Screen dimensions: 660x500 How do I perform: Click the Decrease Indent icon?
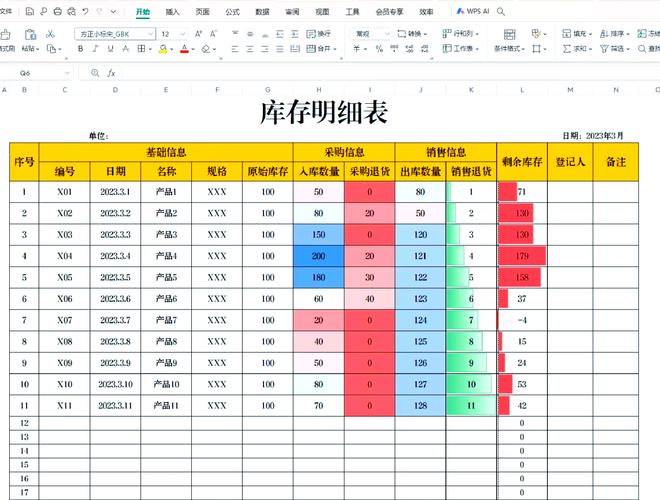pos(280,34)
